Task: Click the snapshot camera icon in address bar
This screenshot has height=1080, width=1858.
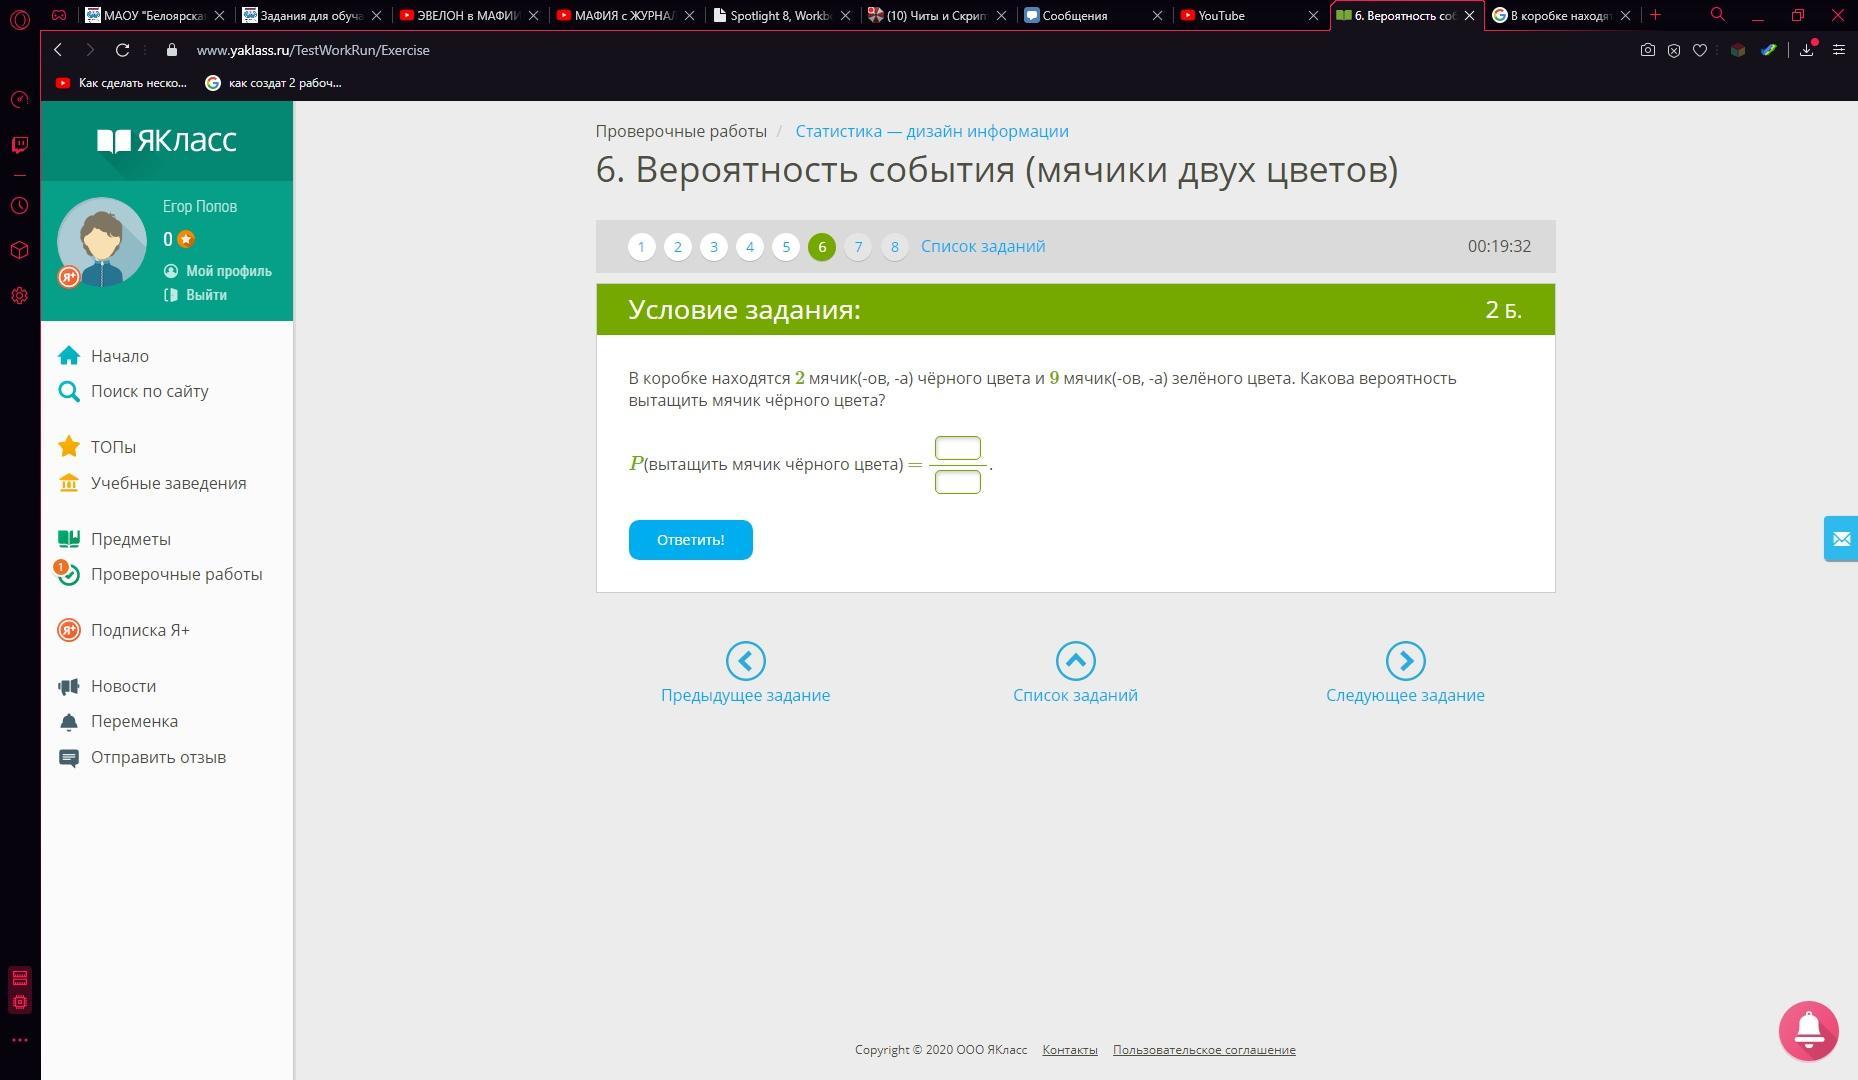Action: click(x=1647, y=50)
